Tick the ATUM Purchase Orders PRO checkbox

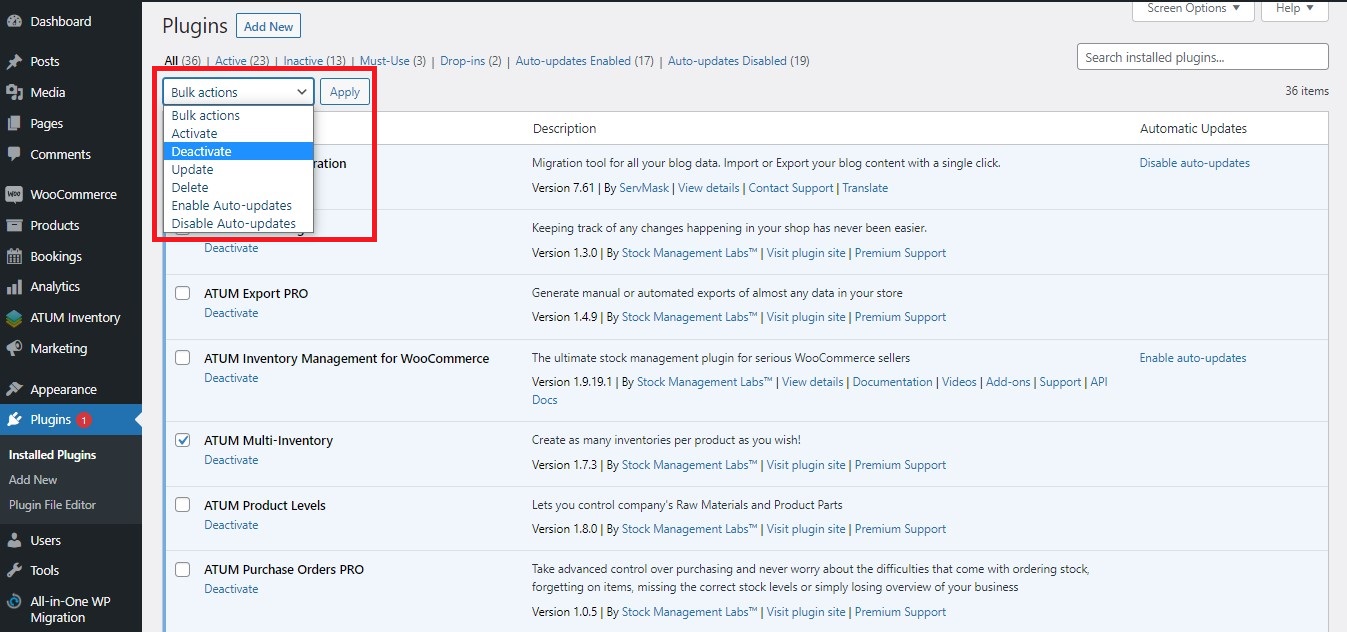[183, 569]
